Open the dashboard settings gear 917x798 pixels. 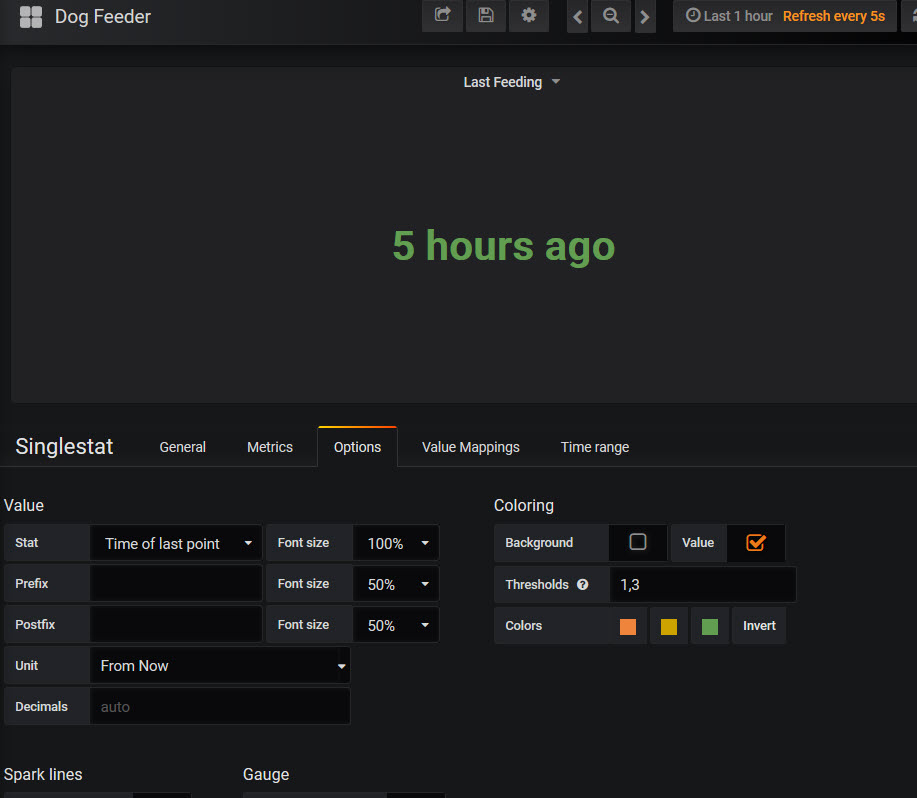pos(529,16)
